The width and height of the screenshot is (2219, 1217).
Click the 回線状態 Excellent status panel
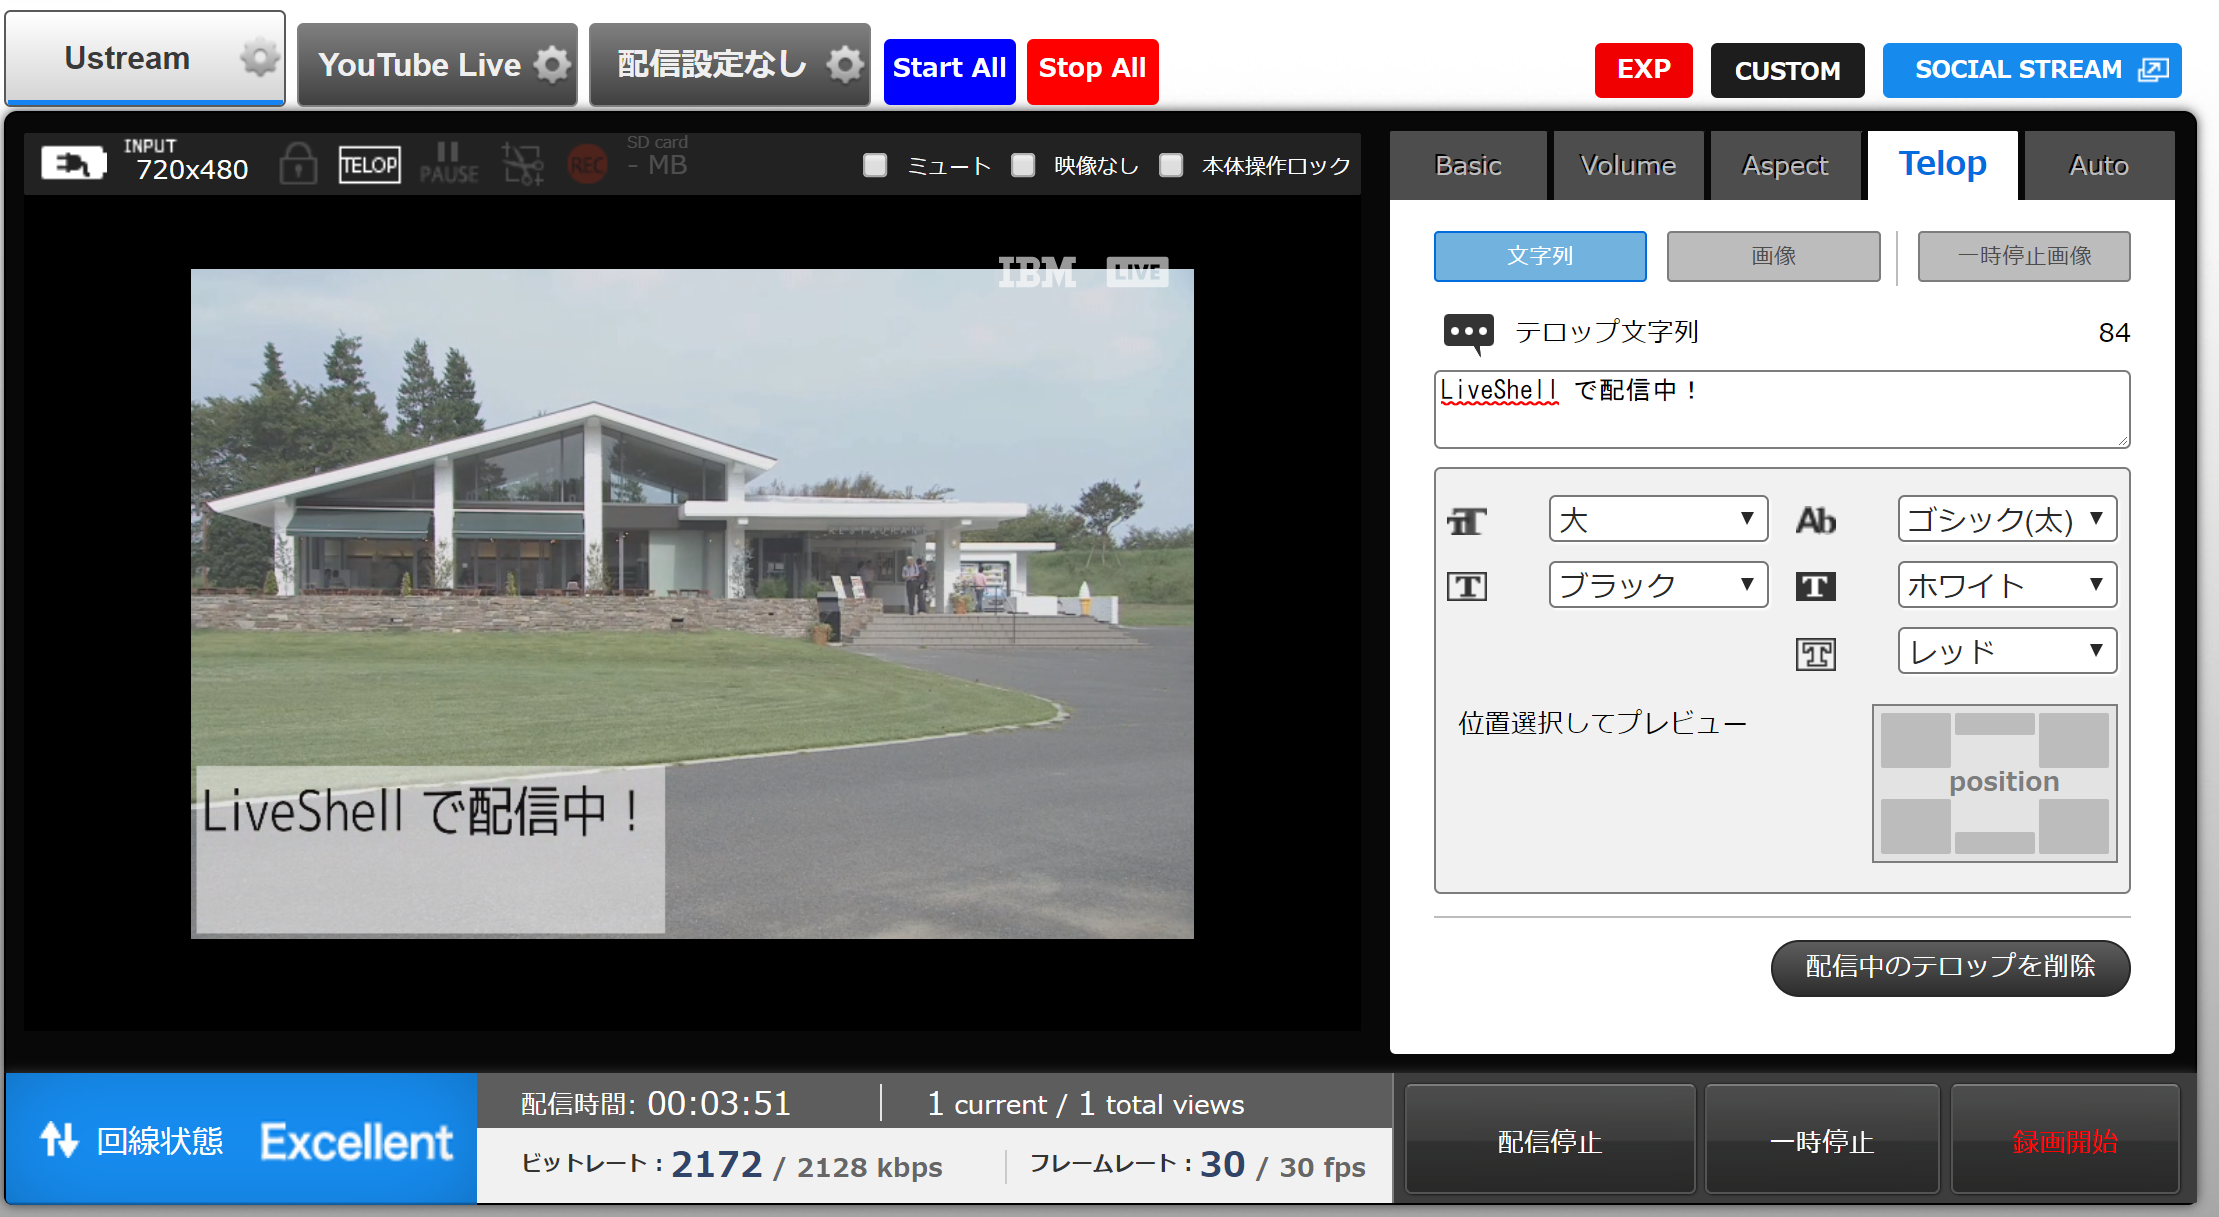tap(242, 1139)
